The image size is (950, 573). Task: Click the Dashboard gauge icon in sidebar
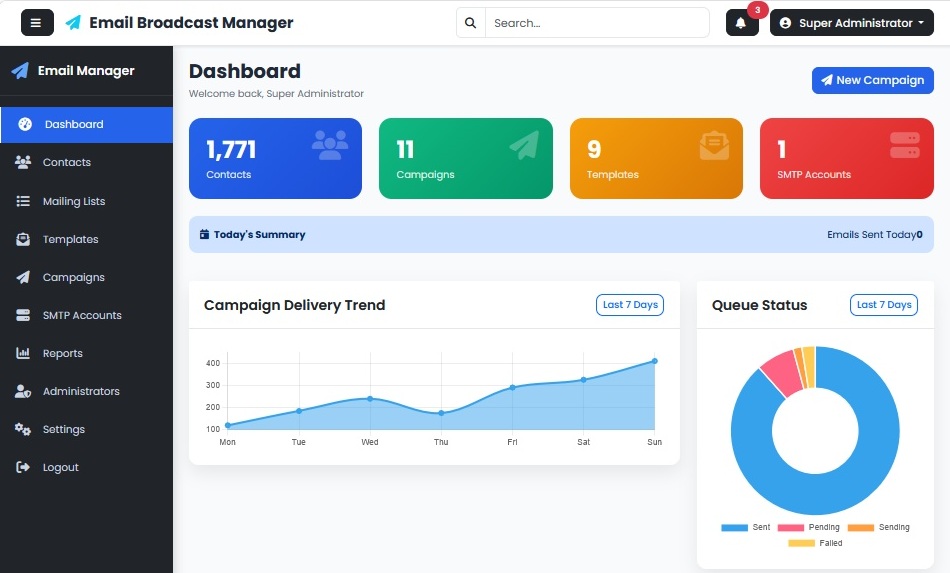point(25,124)
